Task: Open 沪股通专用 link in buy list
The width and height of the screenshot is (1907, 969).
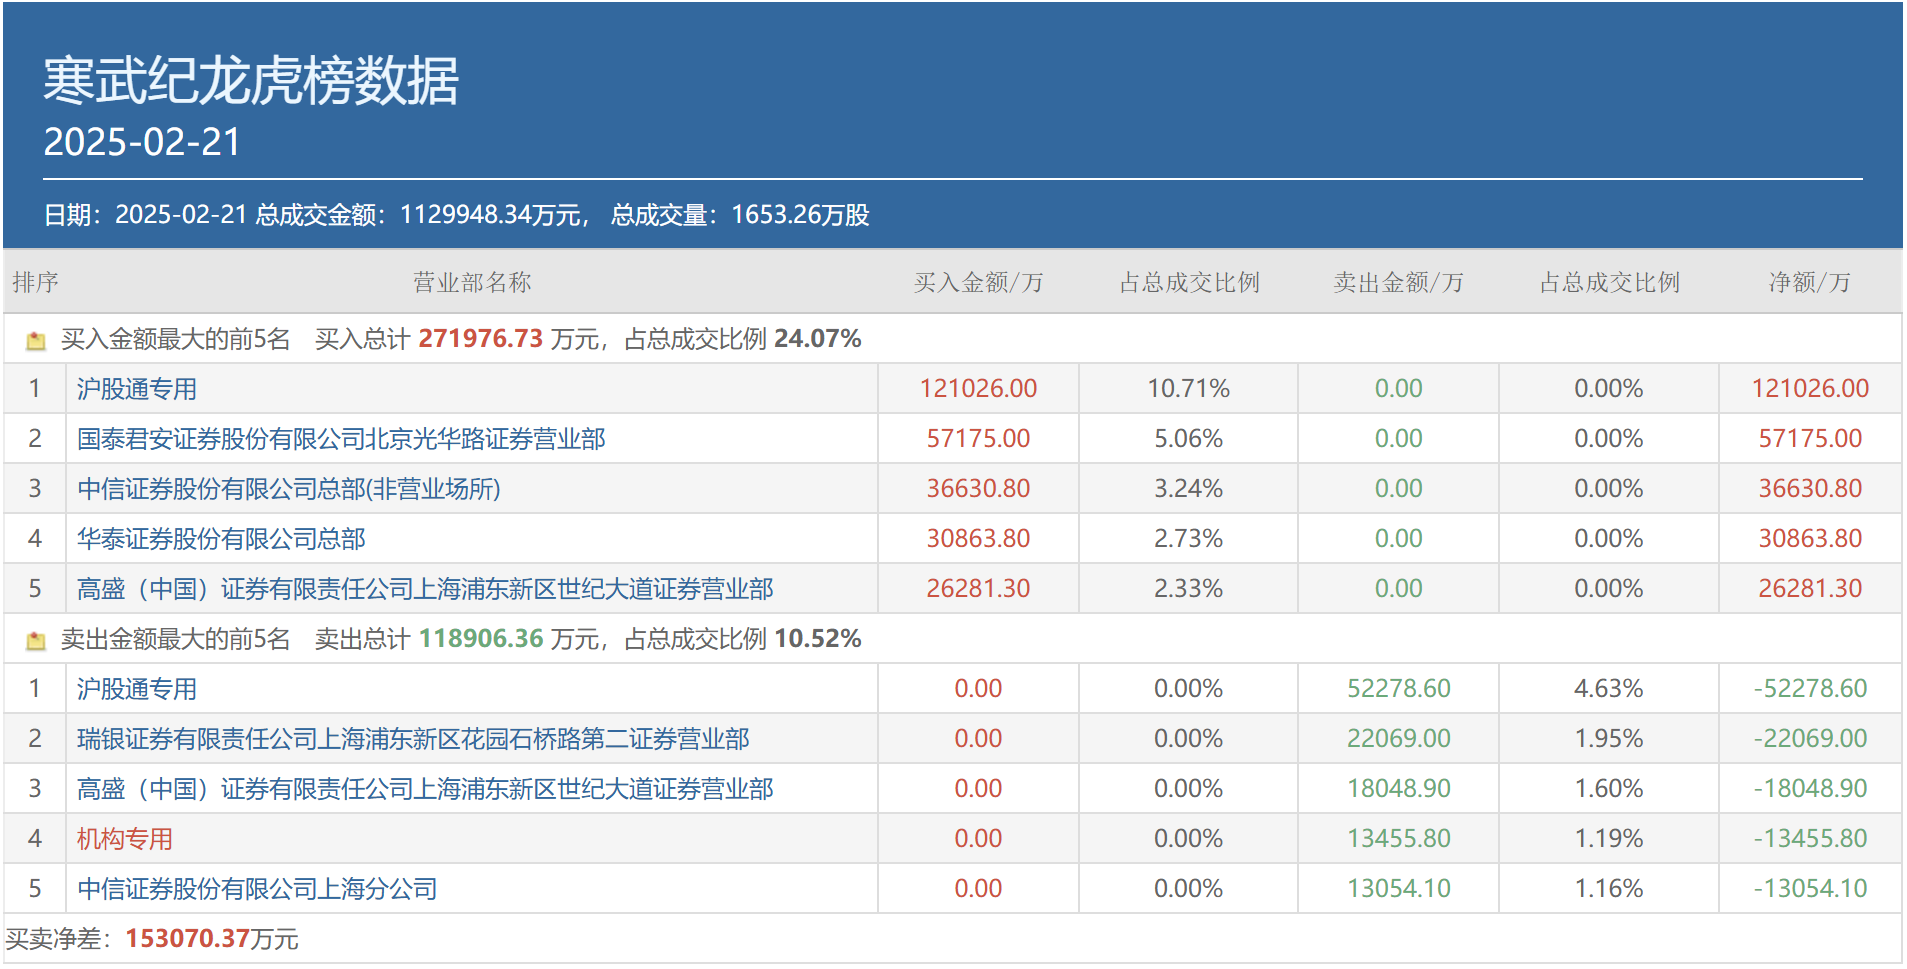Action: (x=137, y=389)
